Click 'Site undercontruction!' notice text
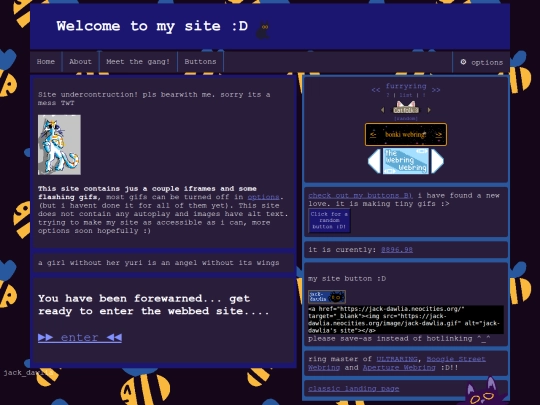540x405 pixels. 154,98
